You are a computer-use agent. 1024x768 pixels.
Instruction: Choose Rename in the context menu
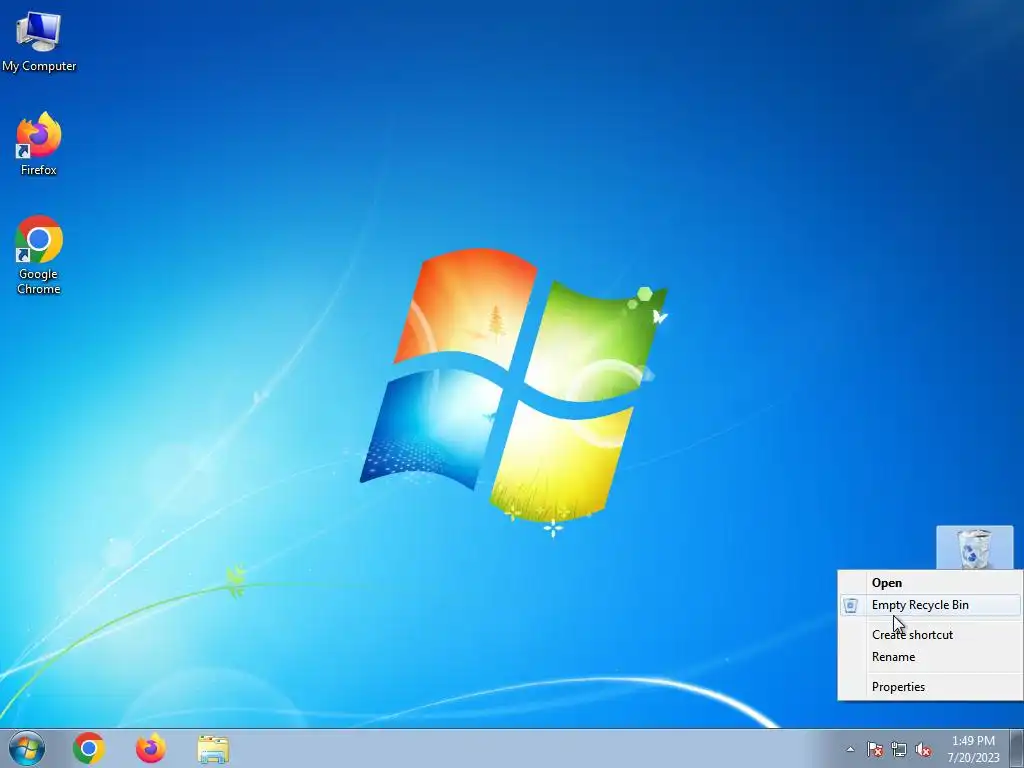[930, 657]
